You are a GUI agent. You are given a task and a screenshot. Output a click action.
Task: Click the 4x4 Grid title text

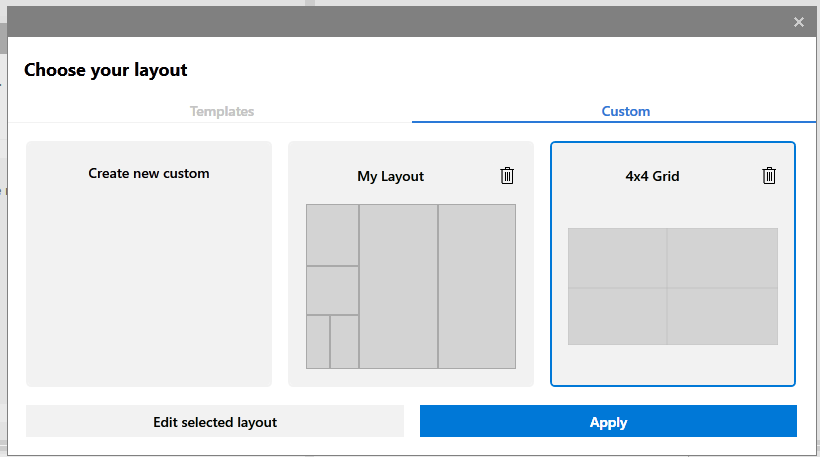tap(653, 176)
